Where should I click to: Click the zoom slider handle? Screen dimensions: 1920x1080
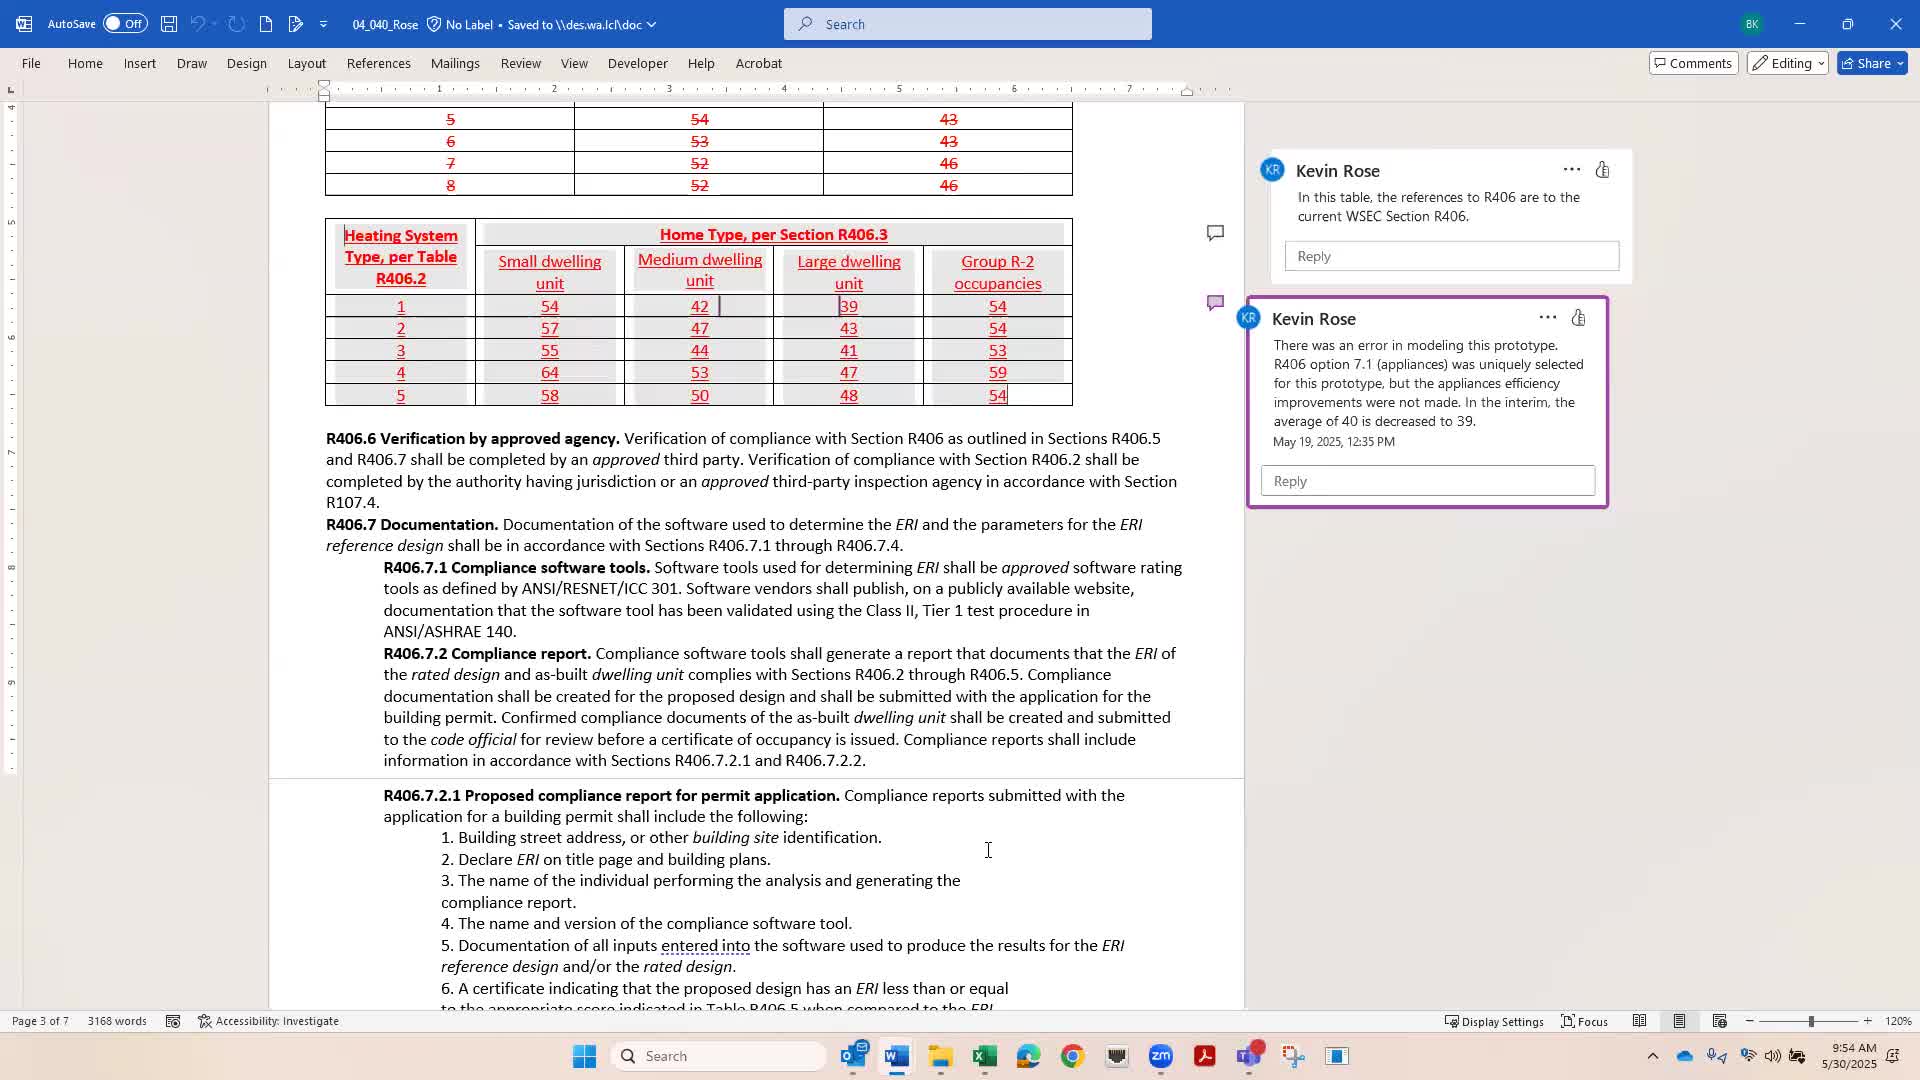pos(1811,1021)
